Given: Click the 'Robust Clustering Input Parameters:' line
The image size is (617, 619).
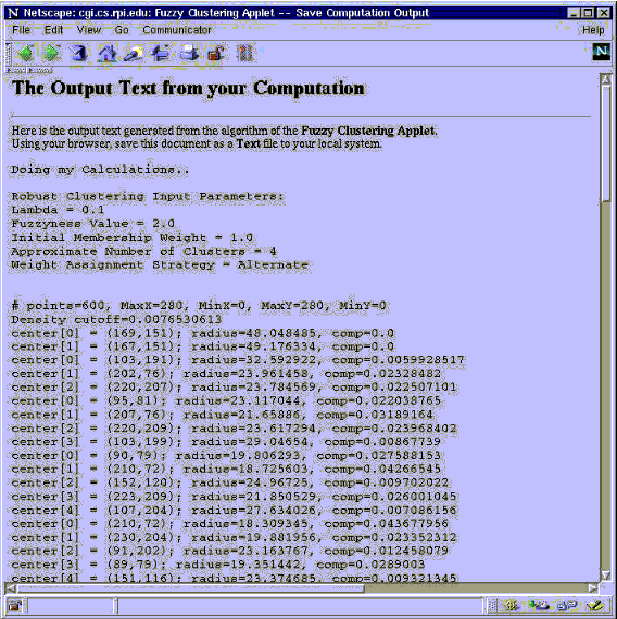Looking at the screenshot, I should tap(148, 196).
